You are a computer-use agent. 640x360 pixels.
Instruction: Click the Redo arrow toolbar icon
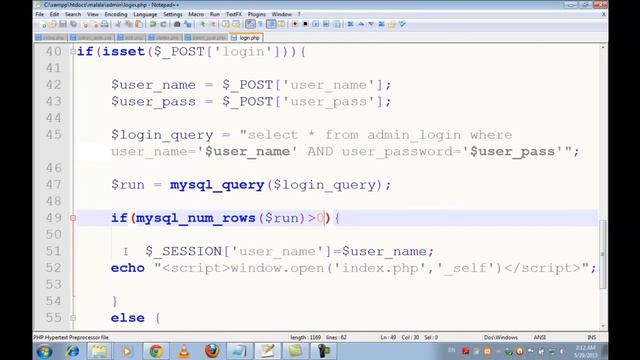[x=163, y=24]
